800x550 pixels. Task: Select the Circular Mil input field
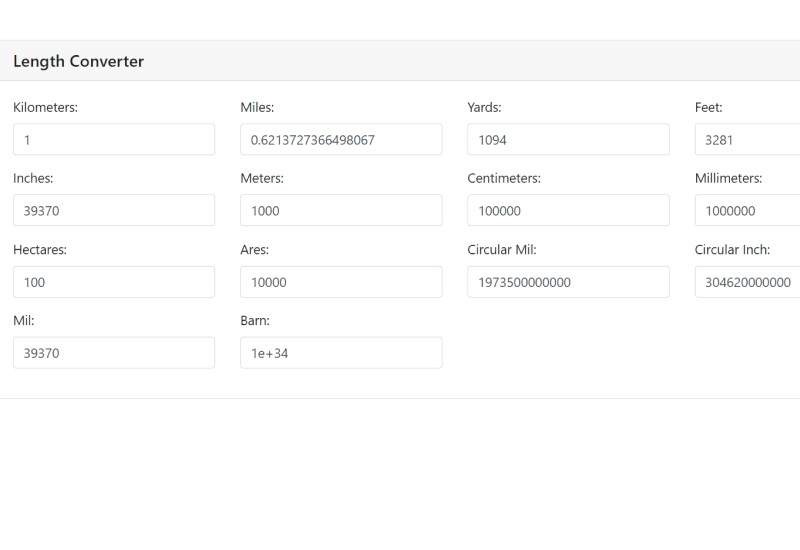tap(568, 282)
